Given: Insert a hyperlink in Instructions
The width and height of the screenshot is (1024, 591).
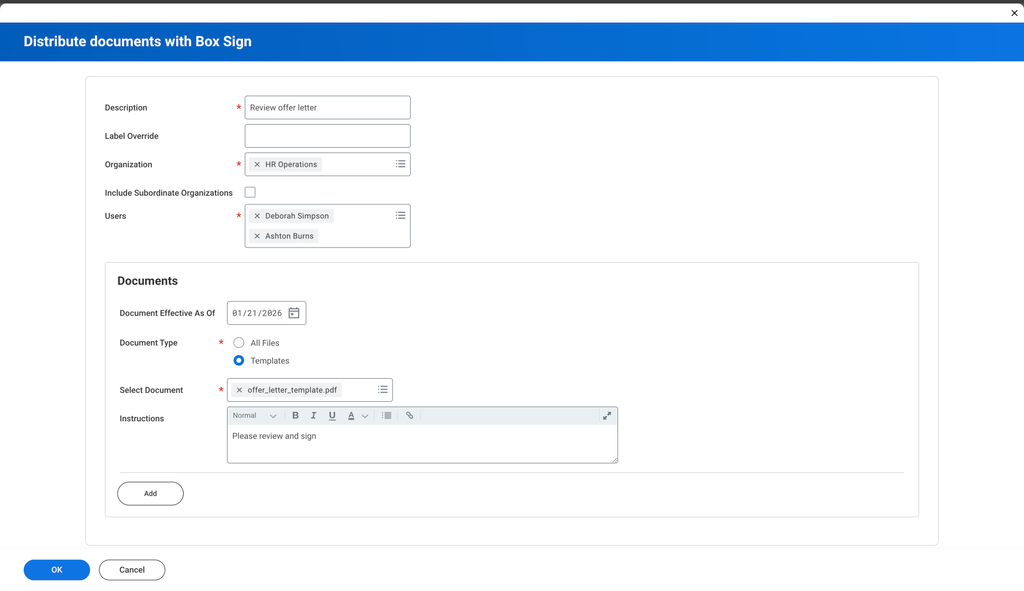Looking at the screenshot, I should pyautogui.click(x=409, y=416).
